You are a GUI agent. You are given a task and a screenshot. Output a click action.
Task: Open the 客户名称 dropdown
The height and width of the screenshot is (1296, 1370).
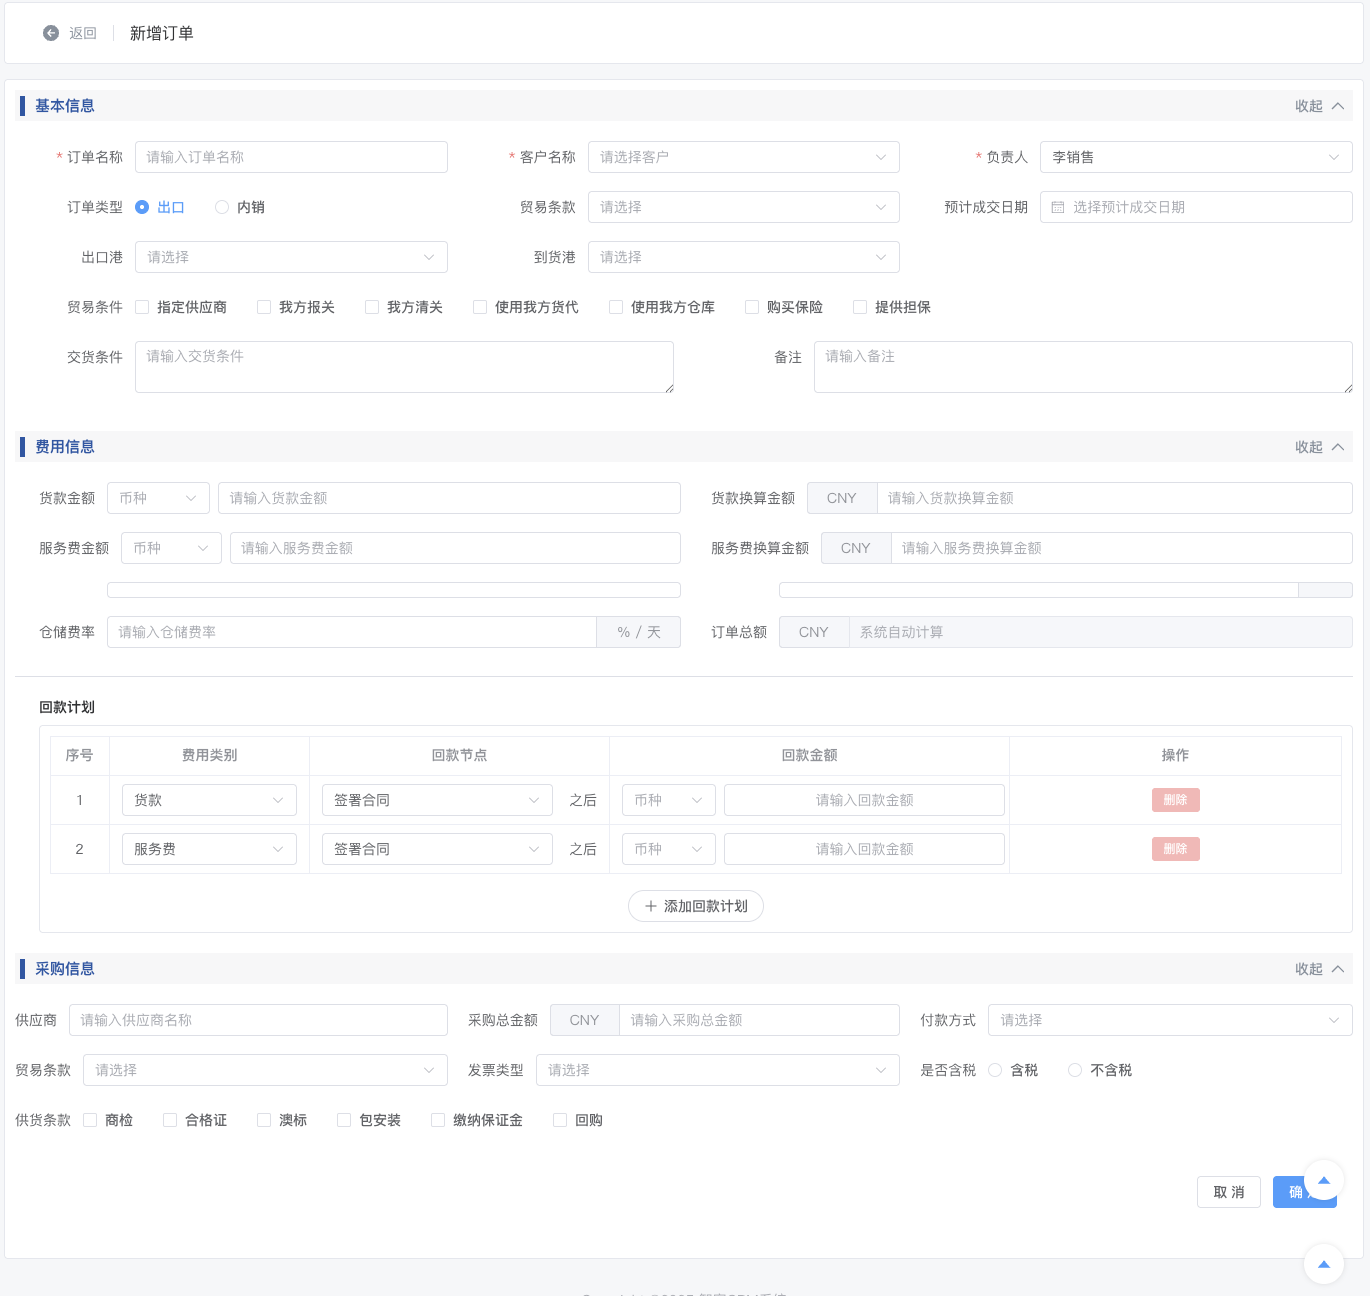click(743, 157)
